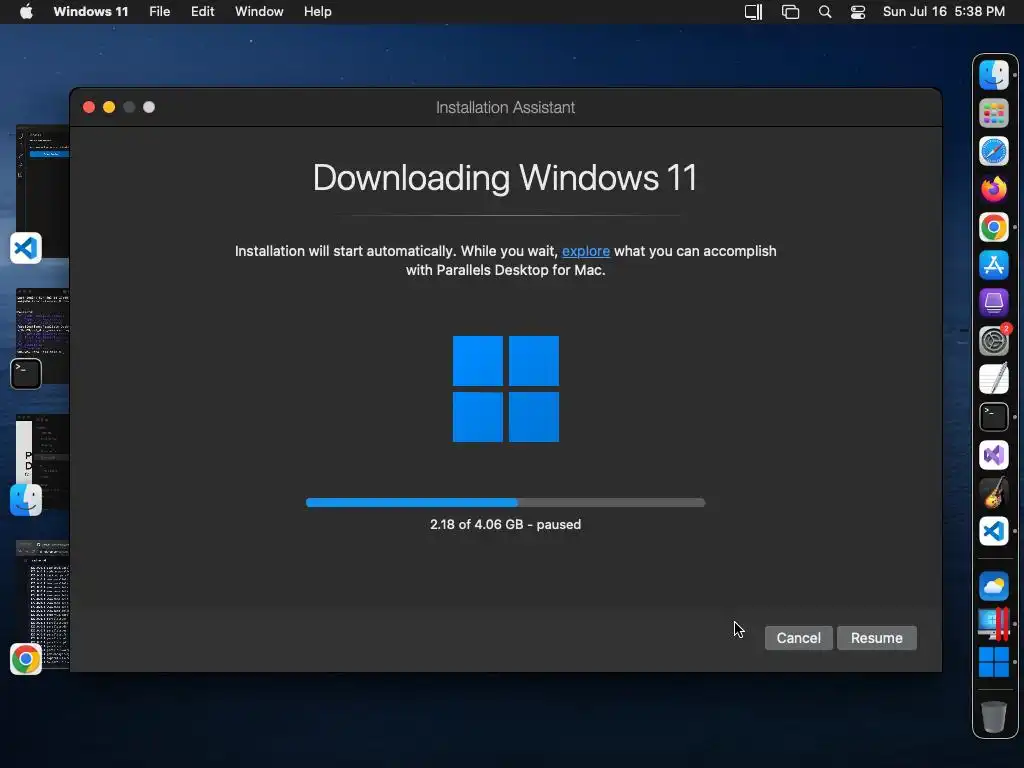The image size is (1024, 768).
Task: Open the App Store from the Dock
Action: click(x=994, y=265)
